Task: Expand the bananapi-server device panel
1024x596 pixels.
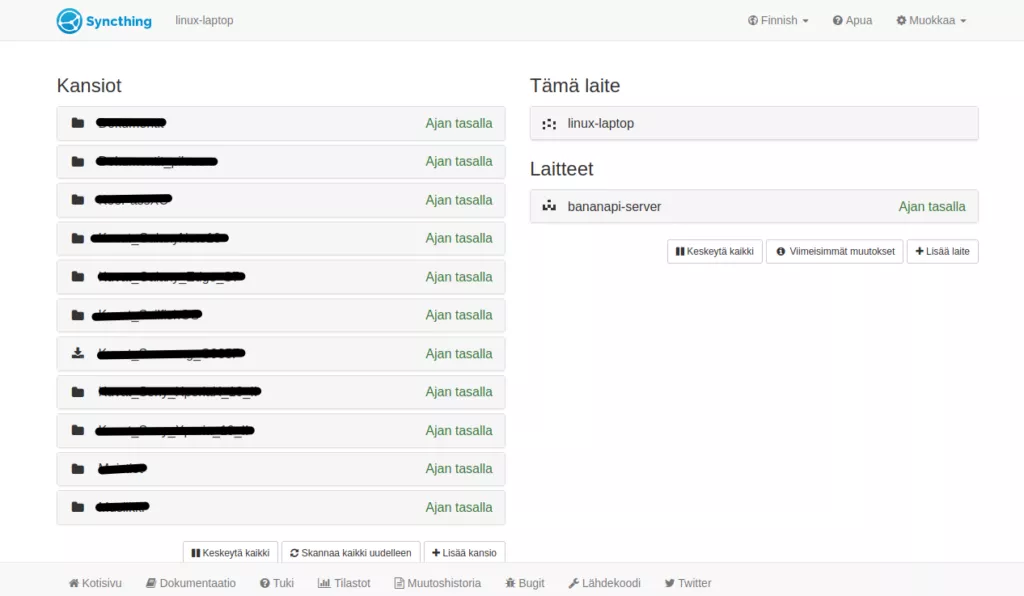Action: 753,207
